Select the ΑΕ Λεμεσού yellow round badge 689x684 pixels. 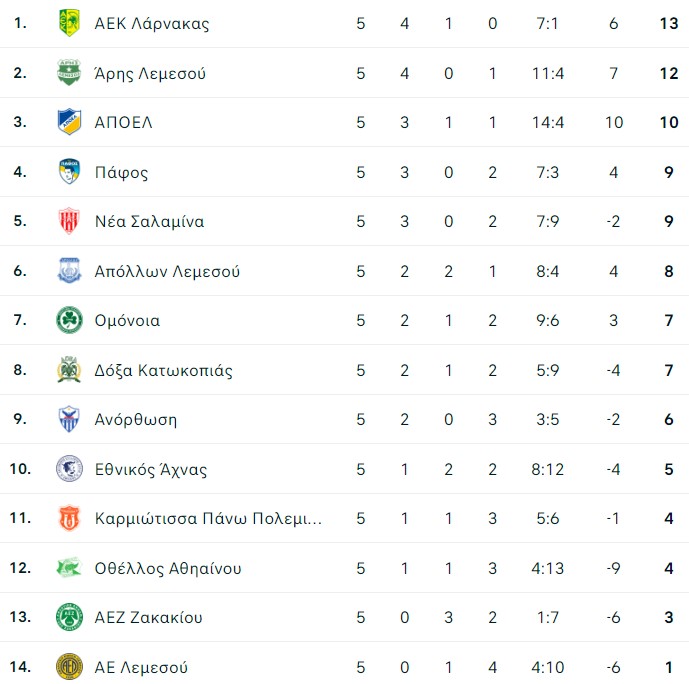point(69,667)
